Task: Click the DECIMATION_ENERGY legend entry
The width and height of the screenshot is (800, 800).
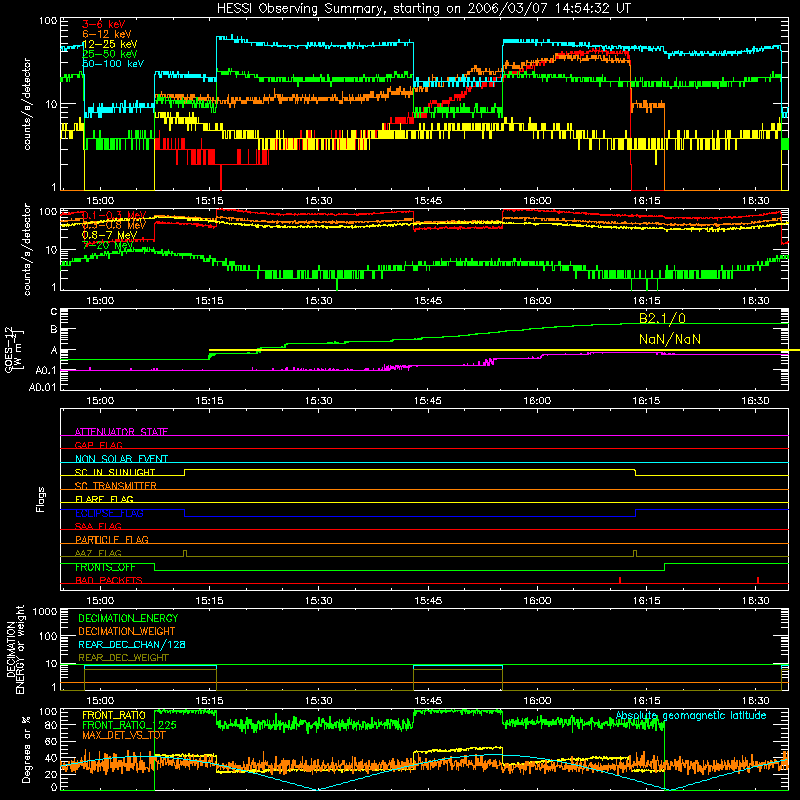Action: [x=128, y=618]
